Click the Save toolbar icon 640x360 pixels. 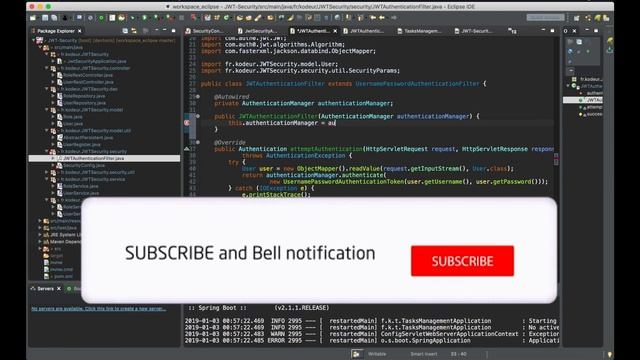pyautogui.click(x=45, y=18)
